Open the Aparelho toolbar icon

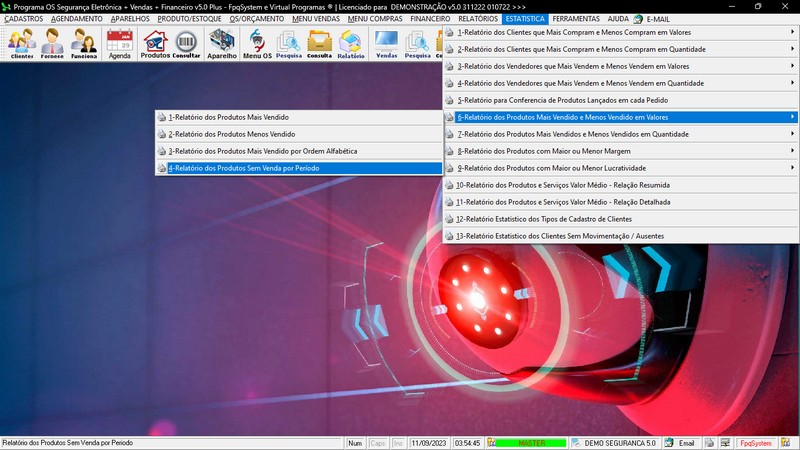[x=222, y=44]
